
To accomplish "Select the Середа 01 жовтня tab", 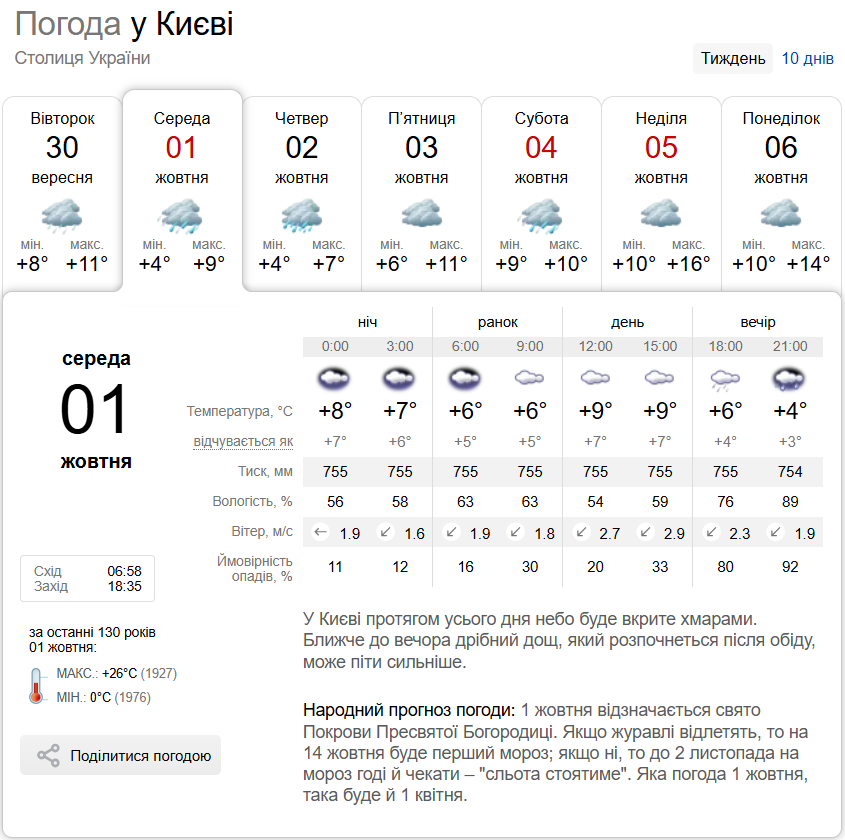I will point(182,148).
